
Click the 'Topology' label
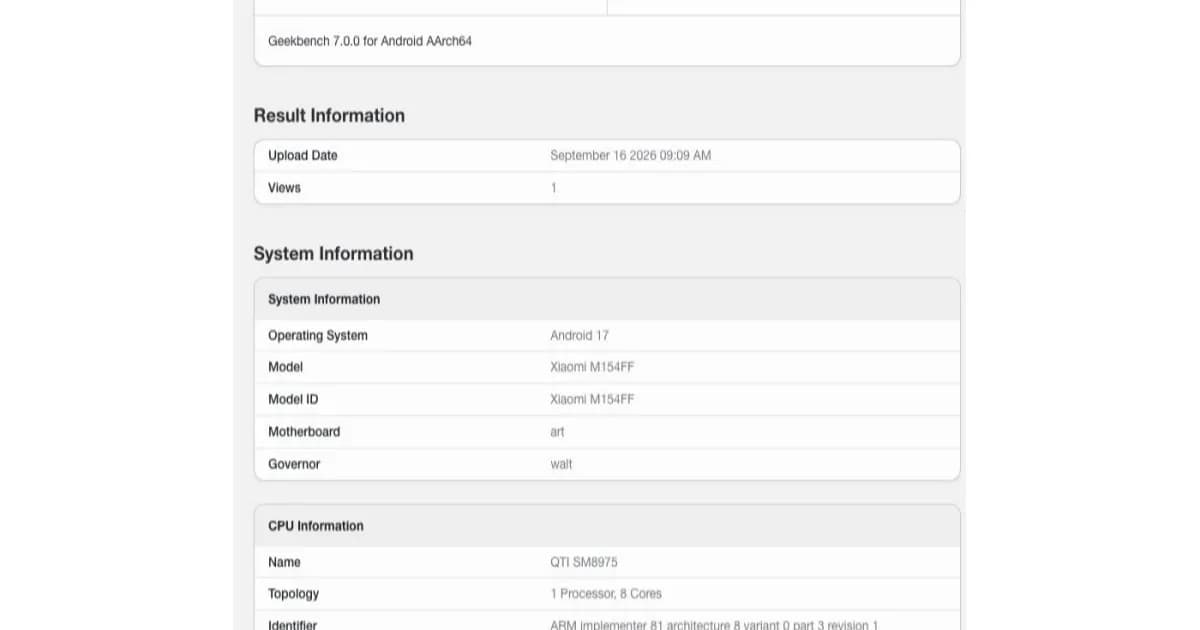(293, 594)
